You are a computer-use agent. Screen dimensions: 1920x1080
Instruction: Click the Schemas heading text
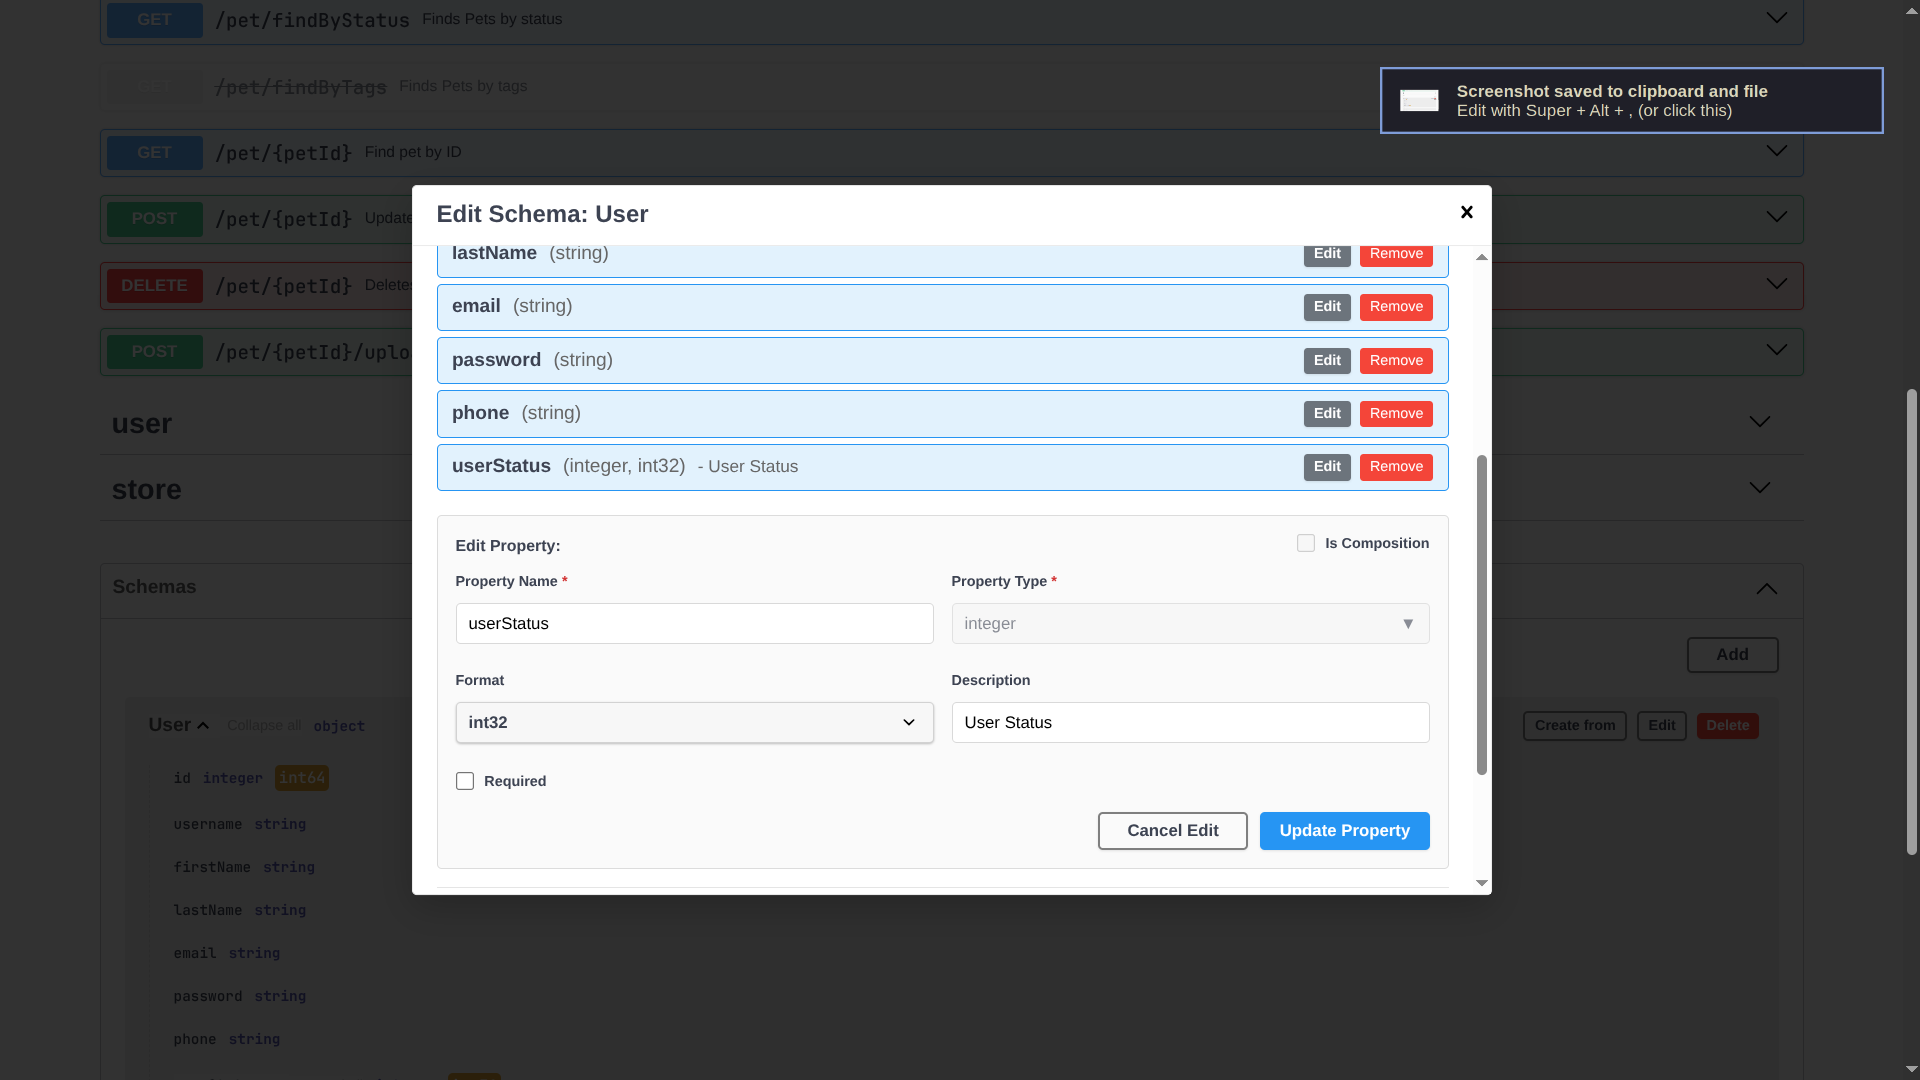pos(154,587)
